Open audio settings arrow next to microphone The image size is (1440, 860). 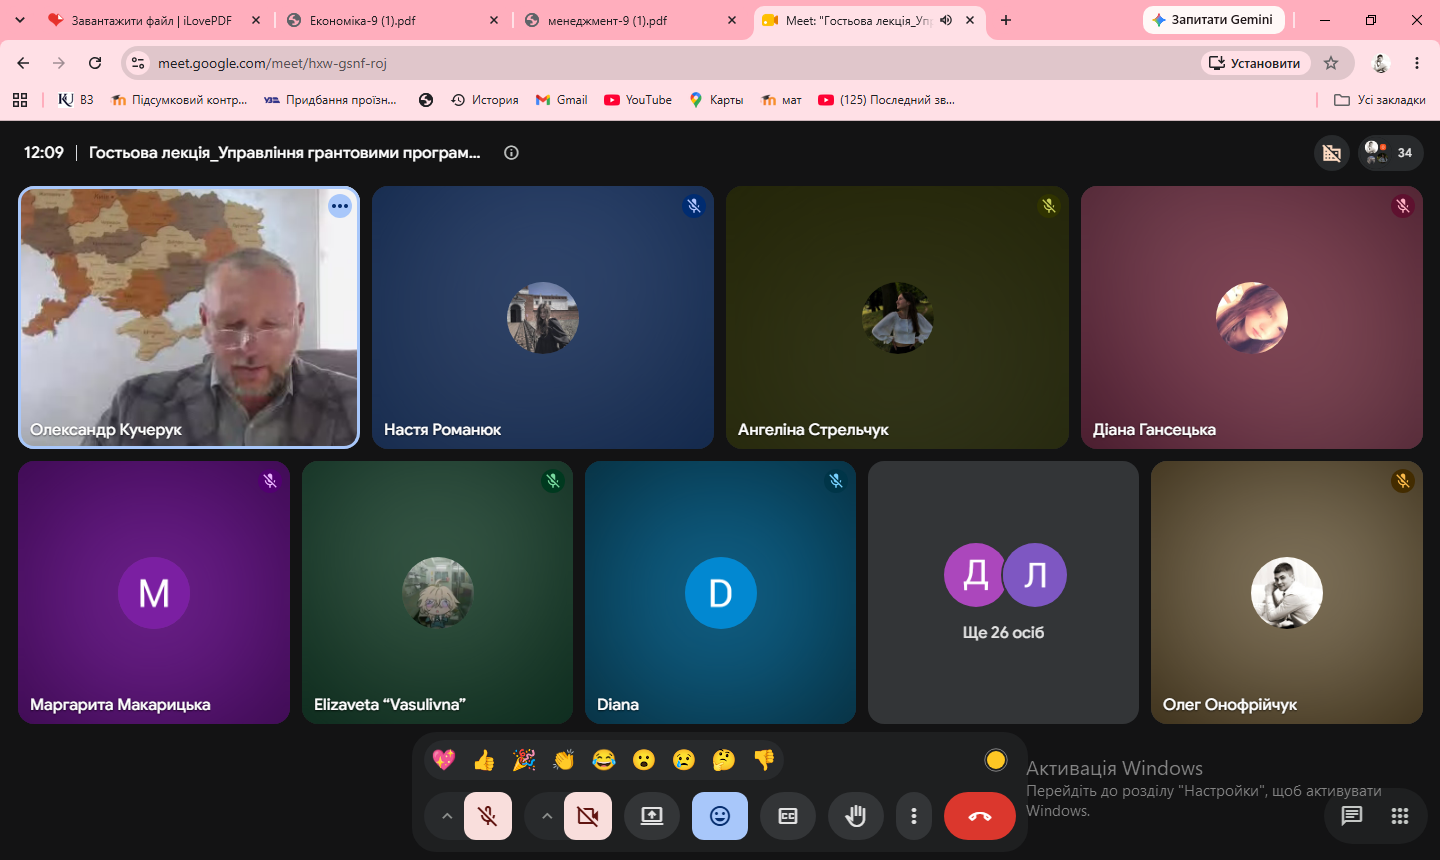447,816
